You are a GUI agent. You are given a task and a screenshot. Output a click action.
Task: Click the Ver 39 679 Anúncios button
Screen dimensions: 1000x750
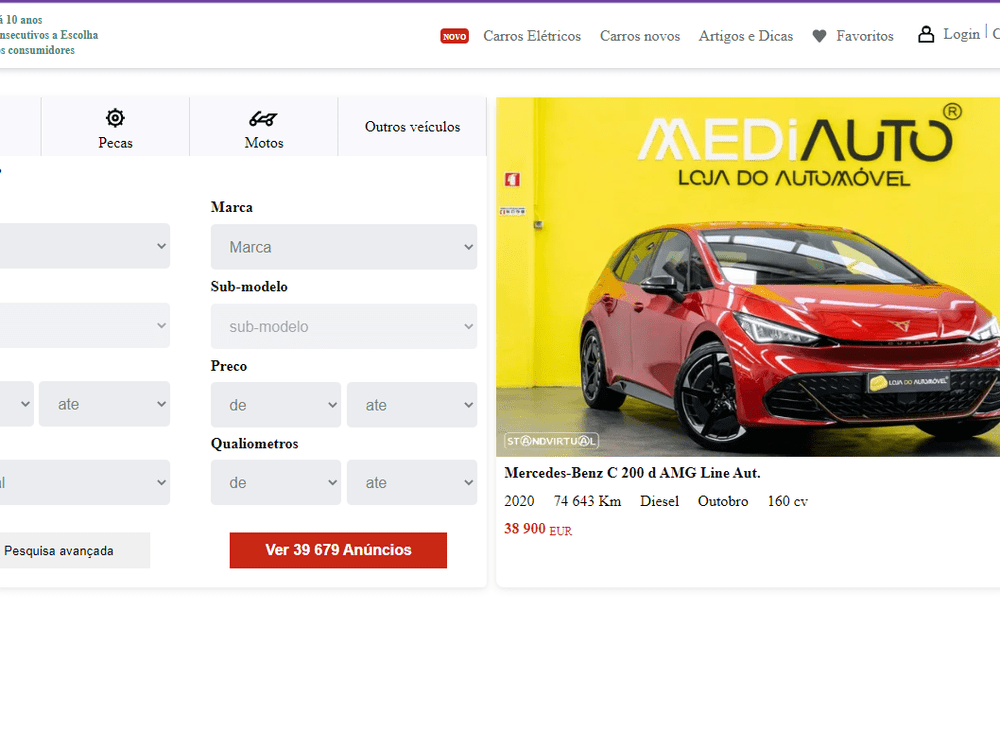[x=338, y=550]
